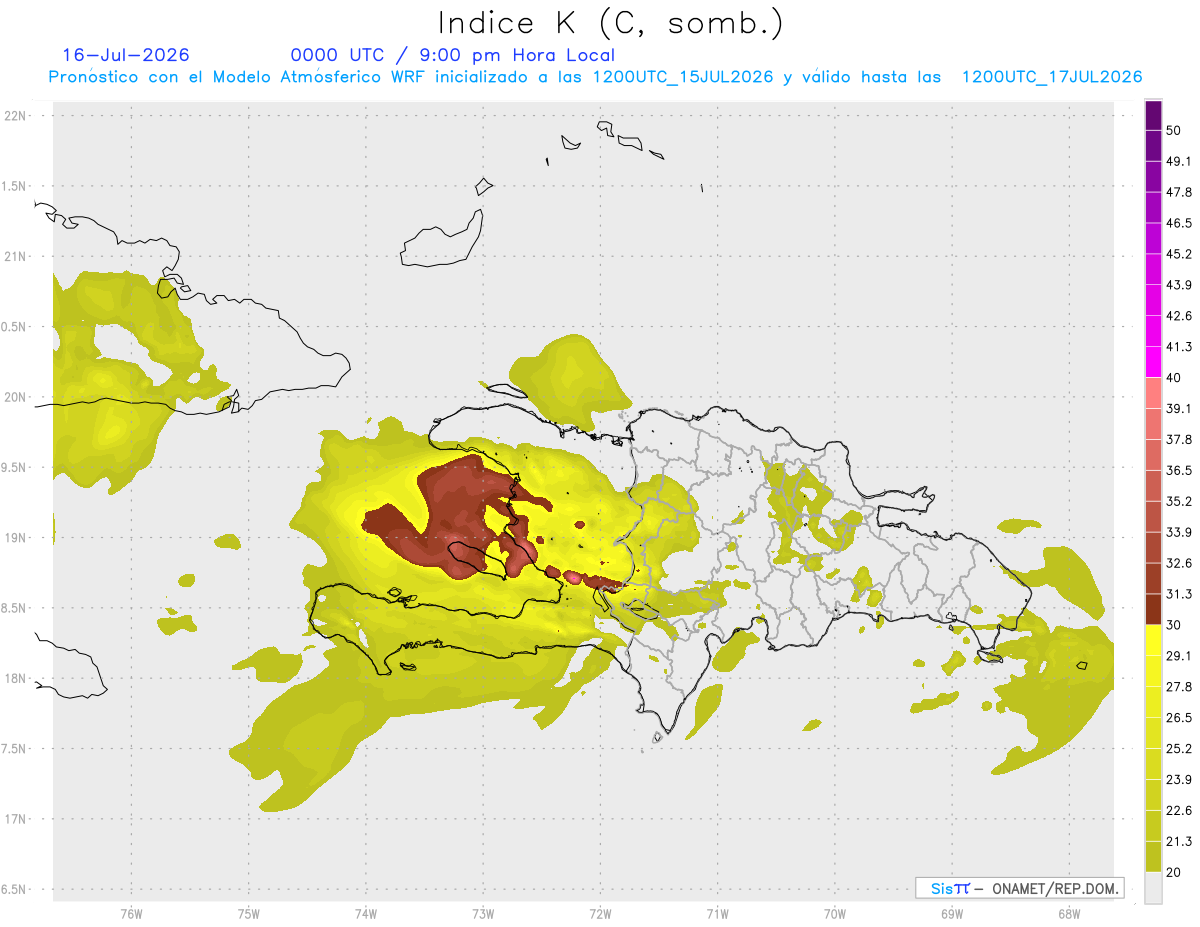Click the 21N latitude label
This screenshot has width=1200, height=927.
tap(17, 256)
